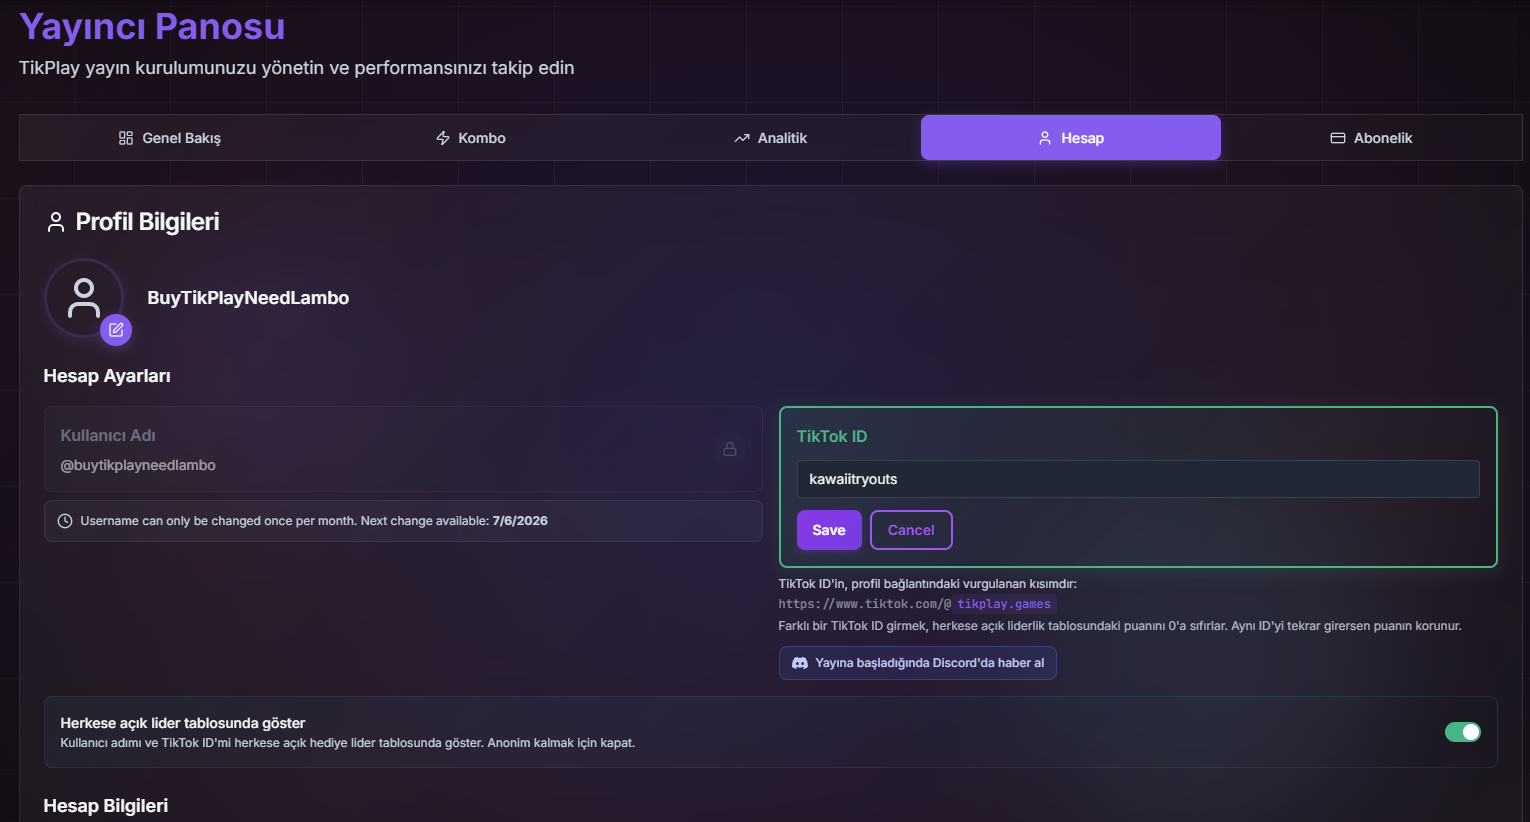The height and width of the screenshot is (822, 1530).
Task: Click the profile avatar placeholder
Action: tap(84, 298)
